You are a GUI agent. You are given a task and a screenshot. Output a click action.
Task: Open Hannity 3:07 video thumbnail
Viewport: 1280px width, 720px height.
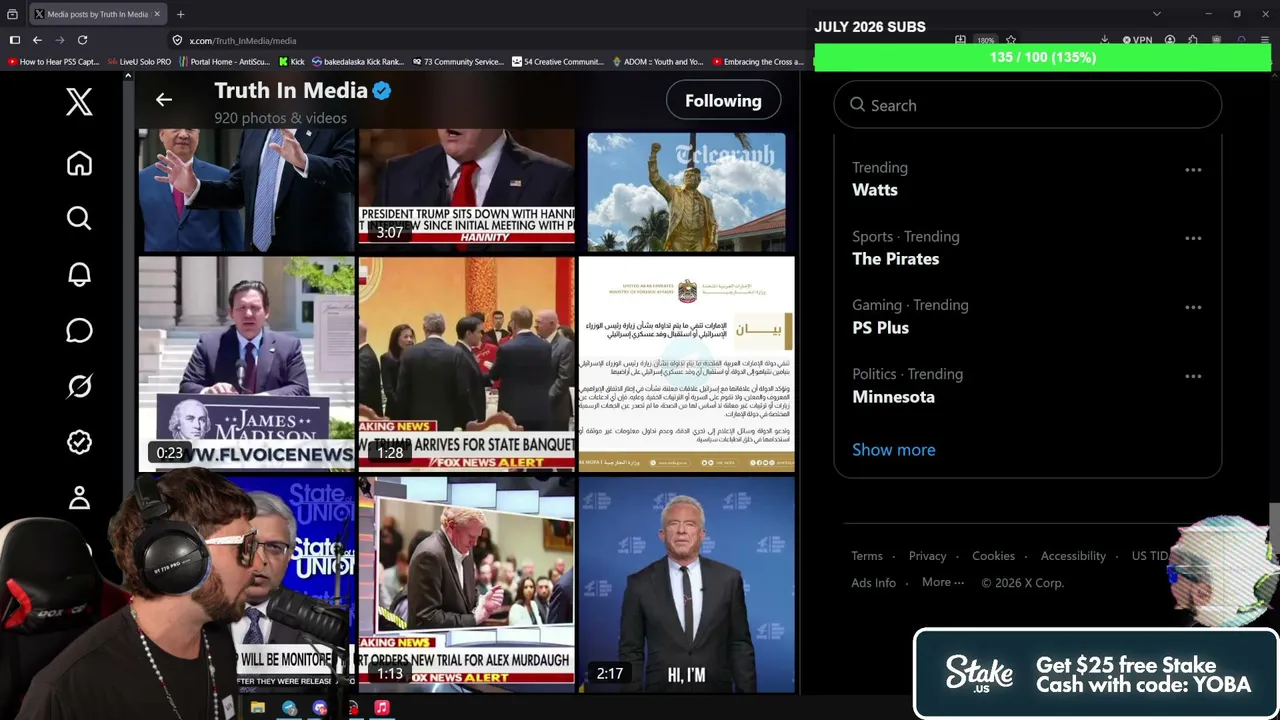pos(466,191)
